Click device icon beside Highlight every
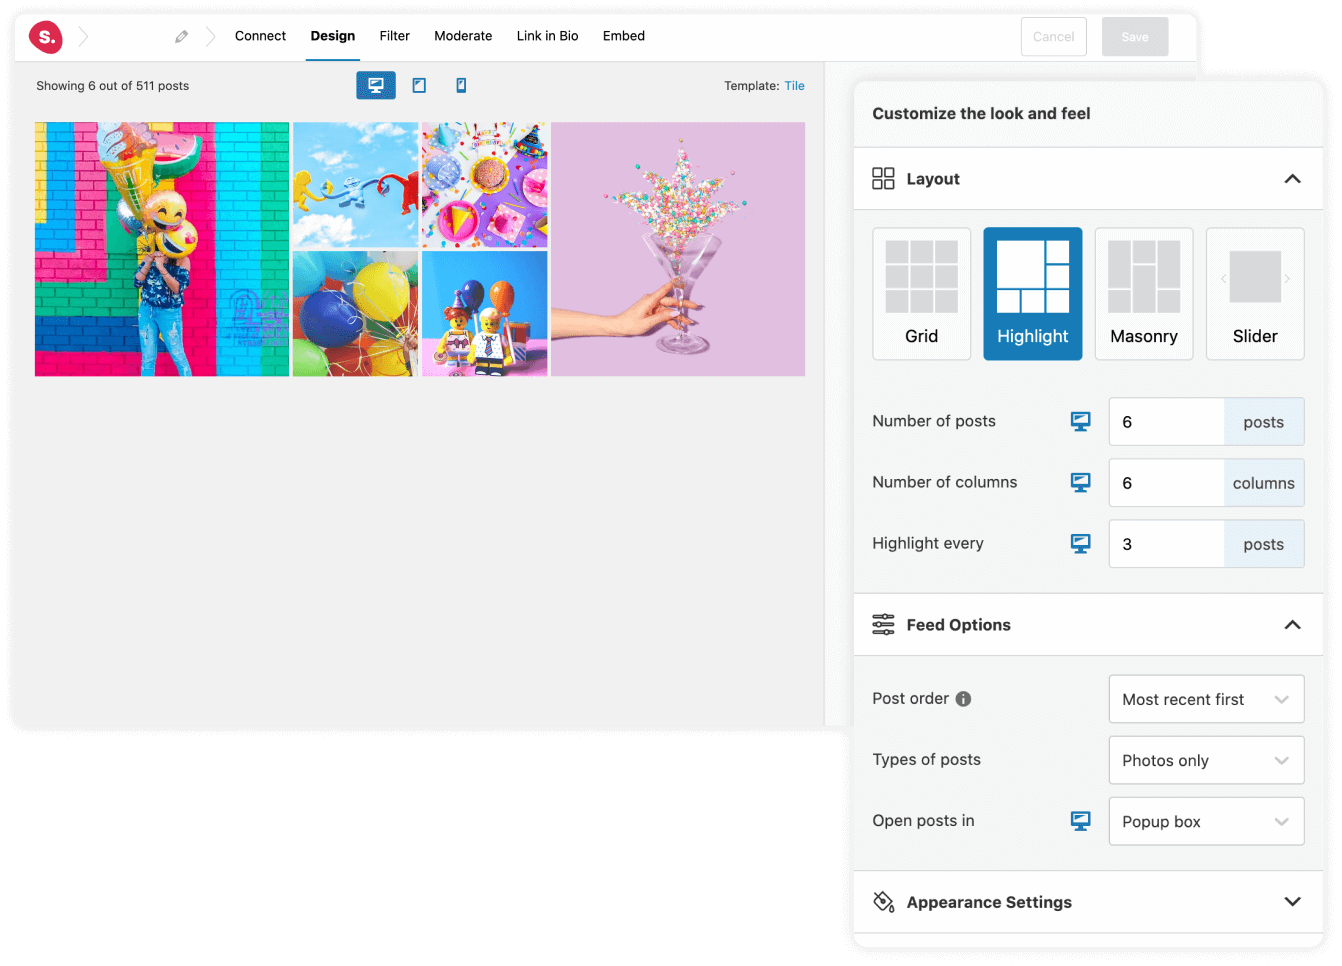Image resolution: width=1342 pixels, height=966 pixels. pyautogui.click(x=1081, y=544)
